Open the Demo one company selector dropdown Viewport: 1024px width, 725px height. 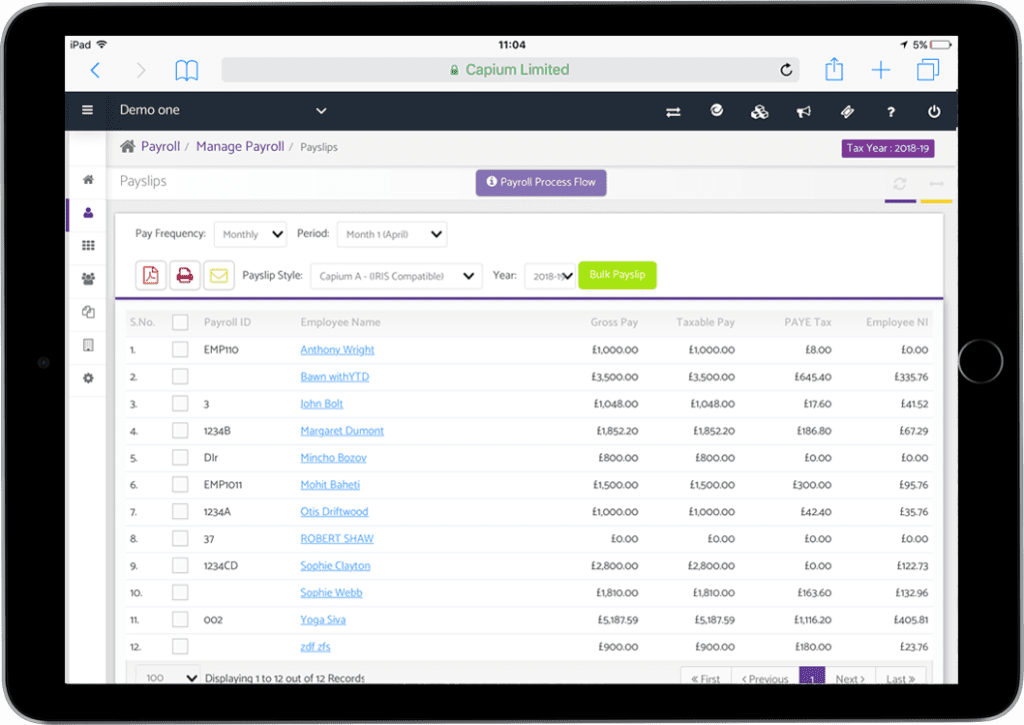[221, 110]
